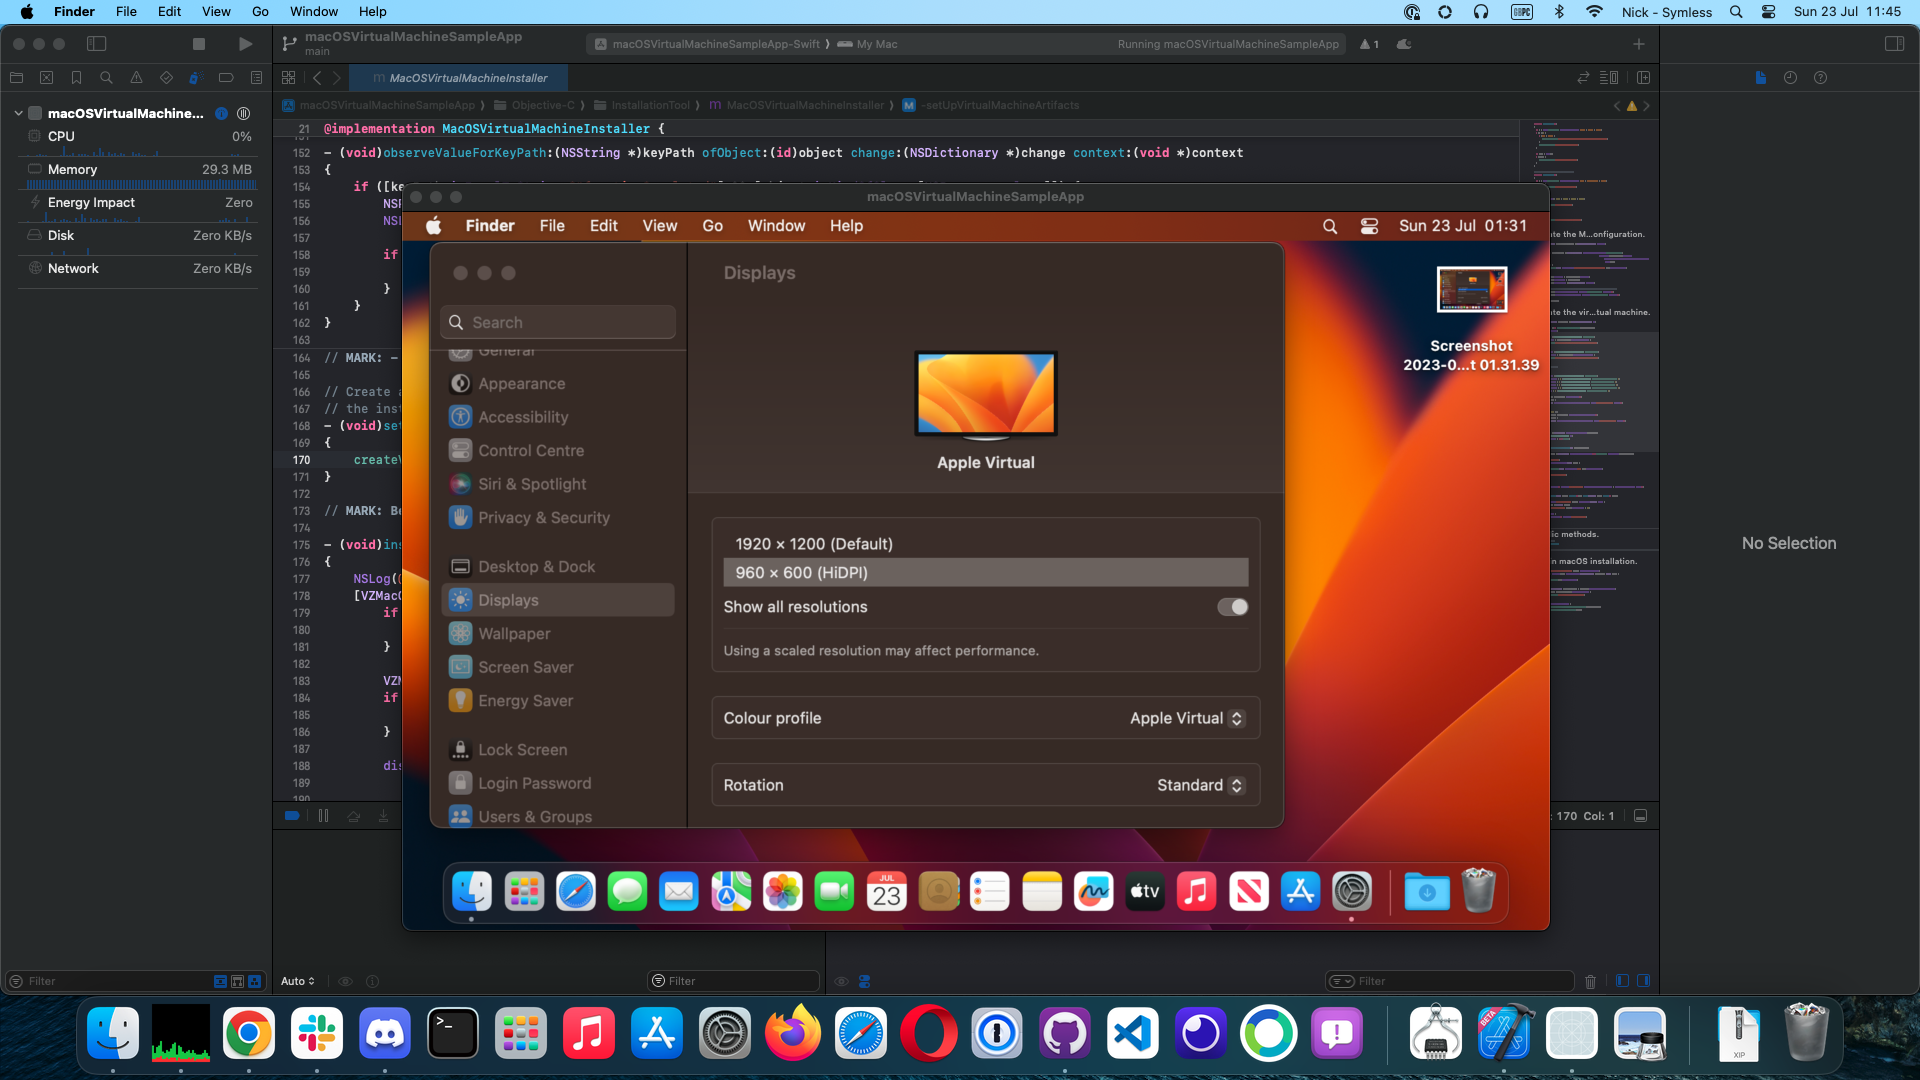Toggle Xcode navigator sidebar visibility

coord(97,44)
